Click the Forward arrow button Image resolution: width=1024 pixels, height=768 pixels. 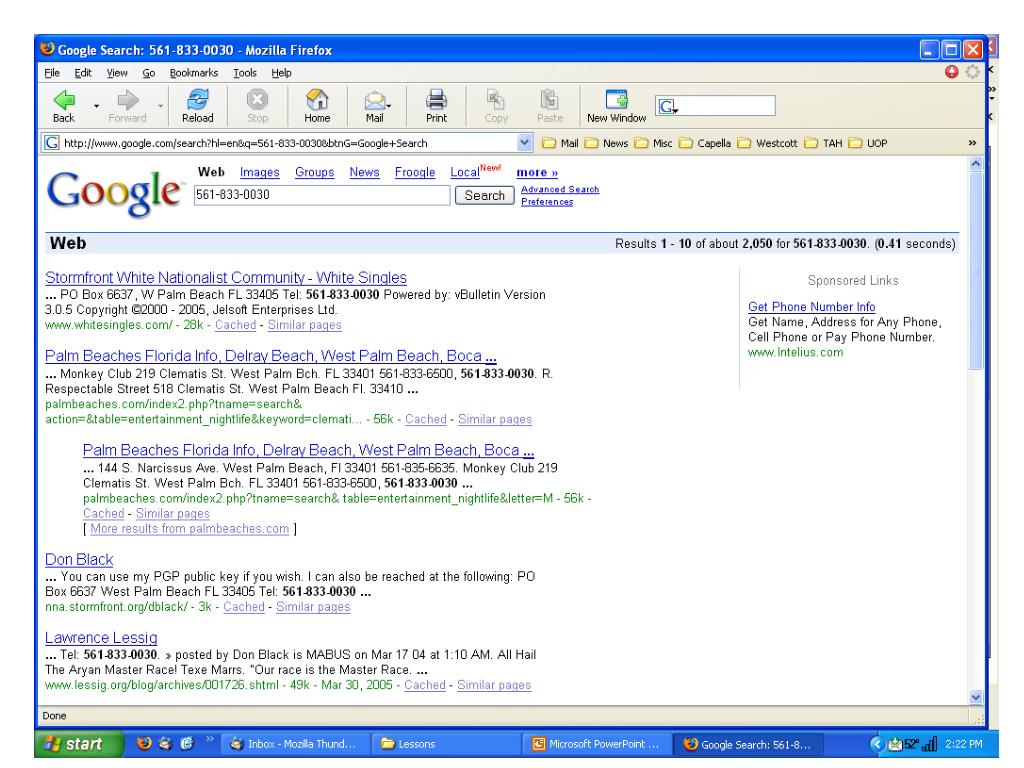tap(127, 106)
